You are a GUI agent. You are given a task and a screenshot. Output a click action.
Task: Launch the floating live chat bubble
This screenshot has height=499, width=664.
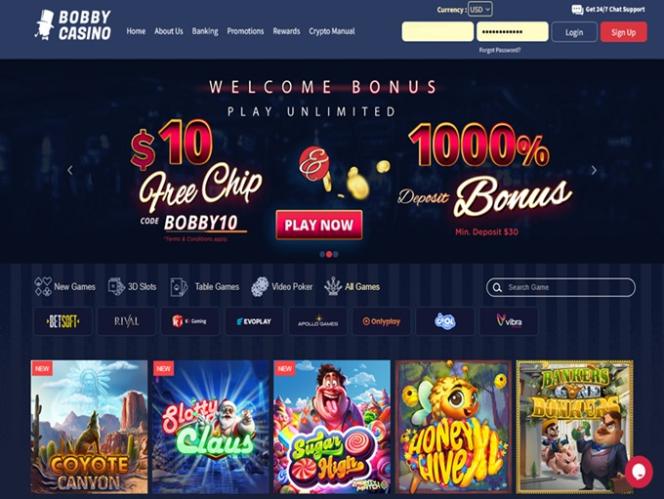tap(639, 471)
